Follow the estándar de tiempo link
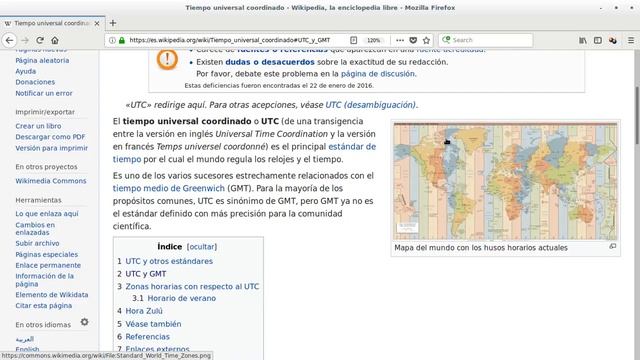 (352, 147)
